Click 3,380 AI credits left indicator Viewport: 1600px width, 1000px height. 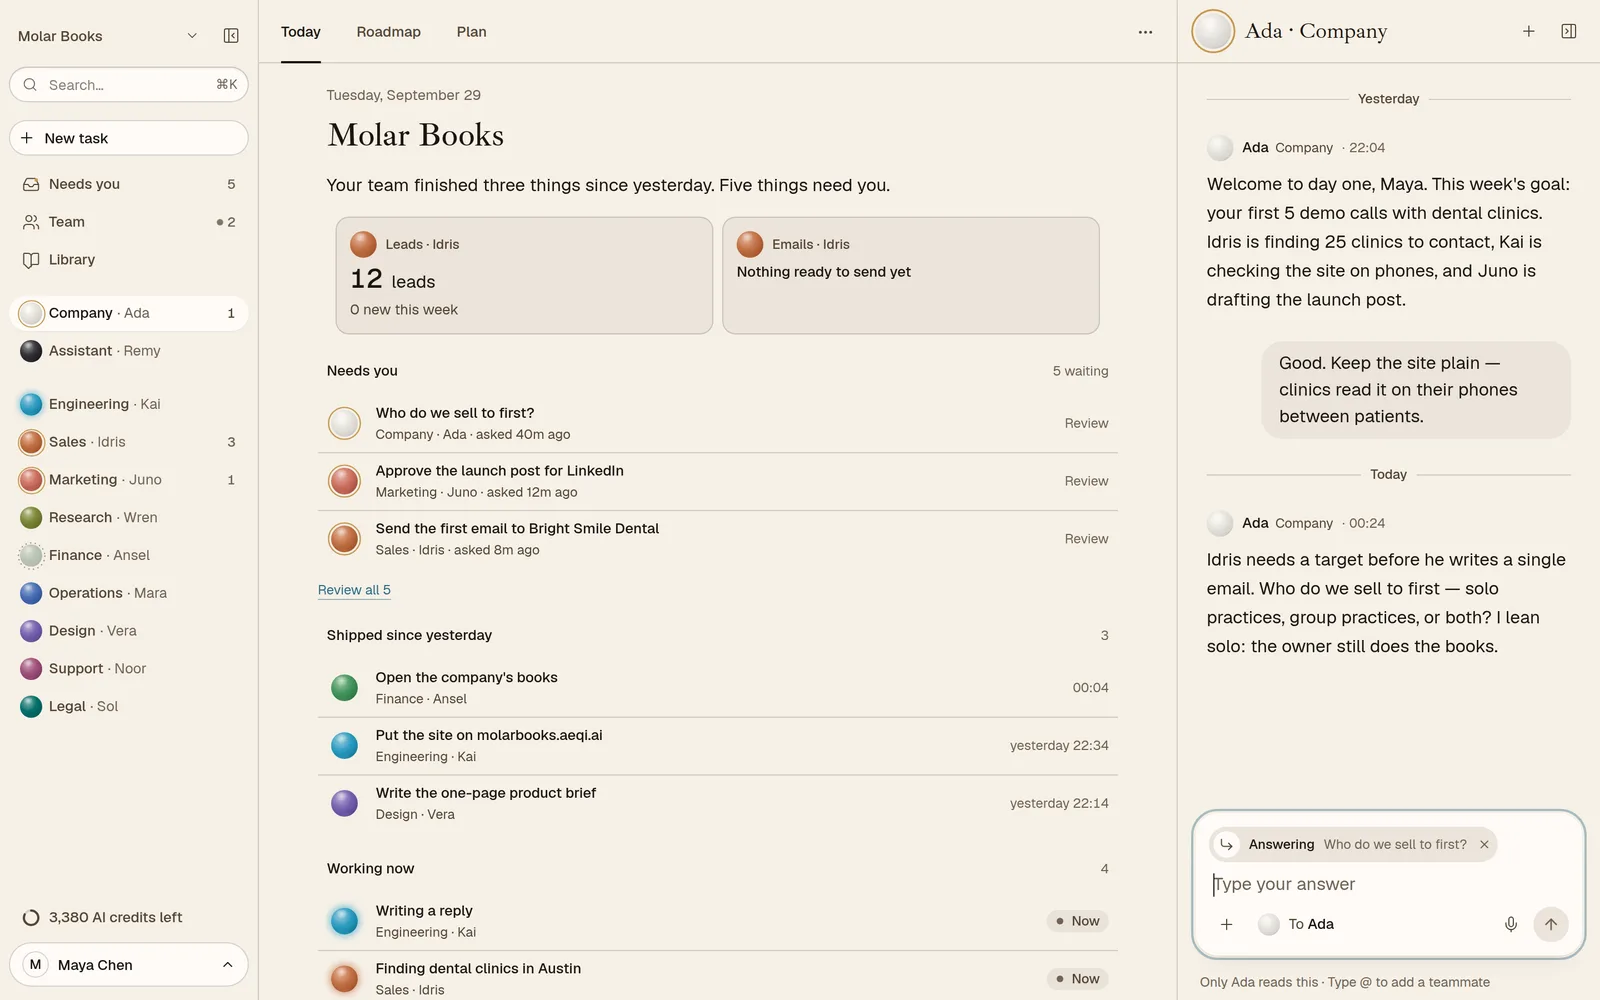(103, 918)
